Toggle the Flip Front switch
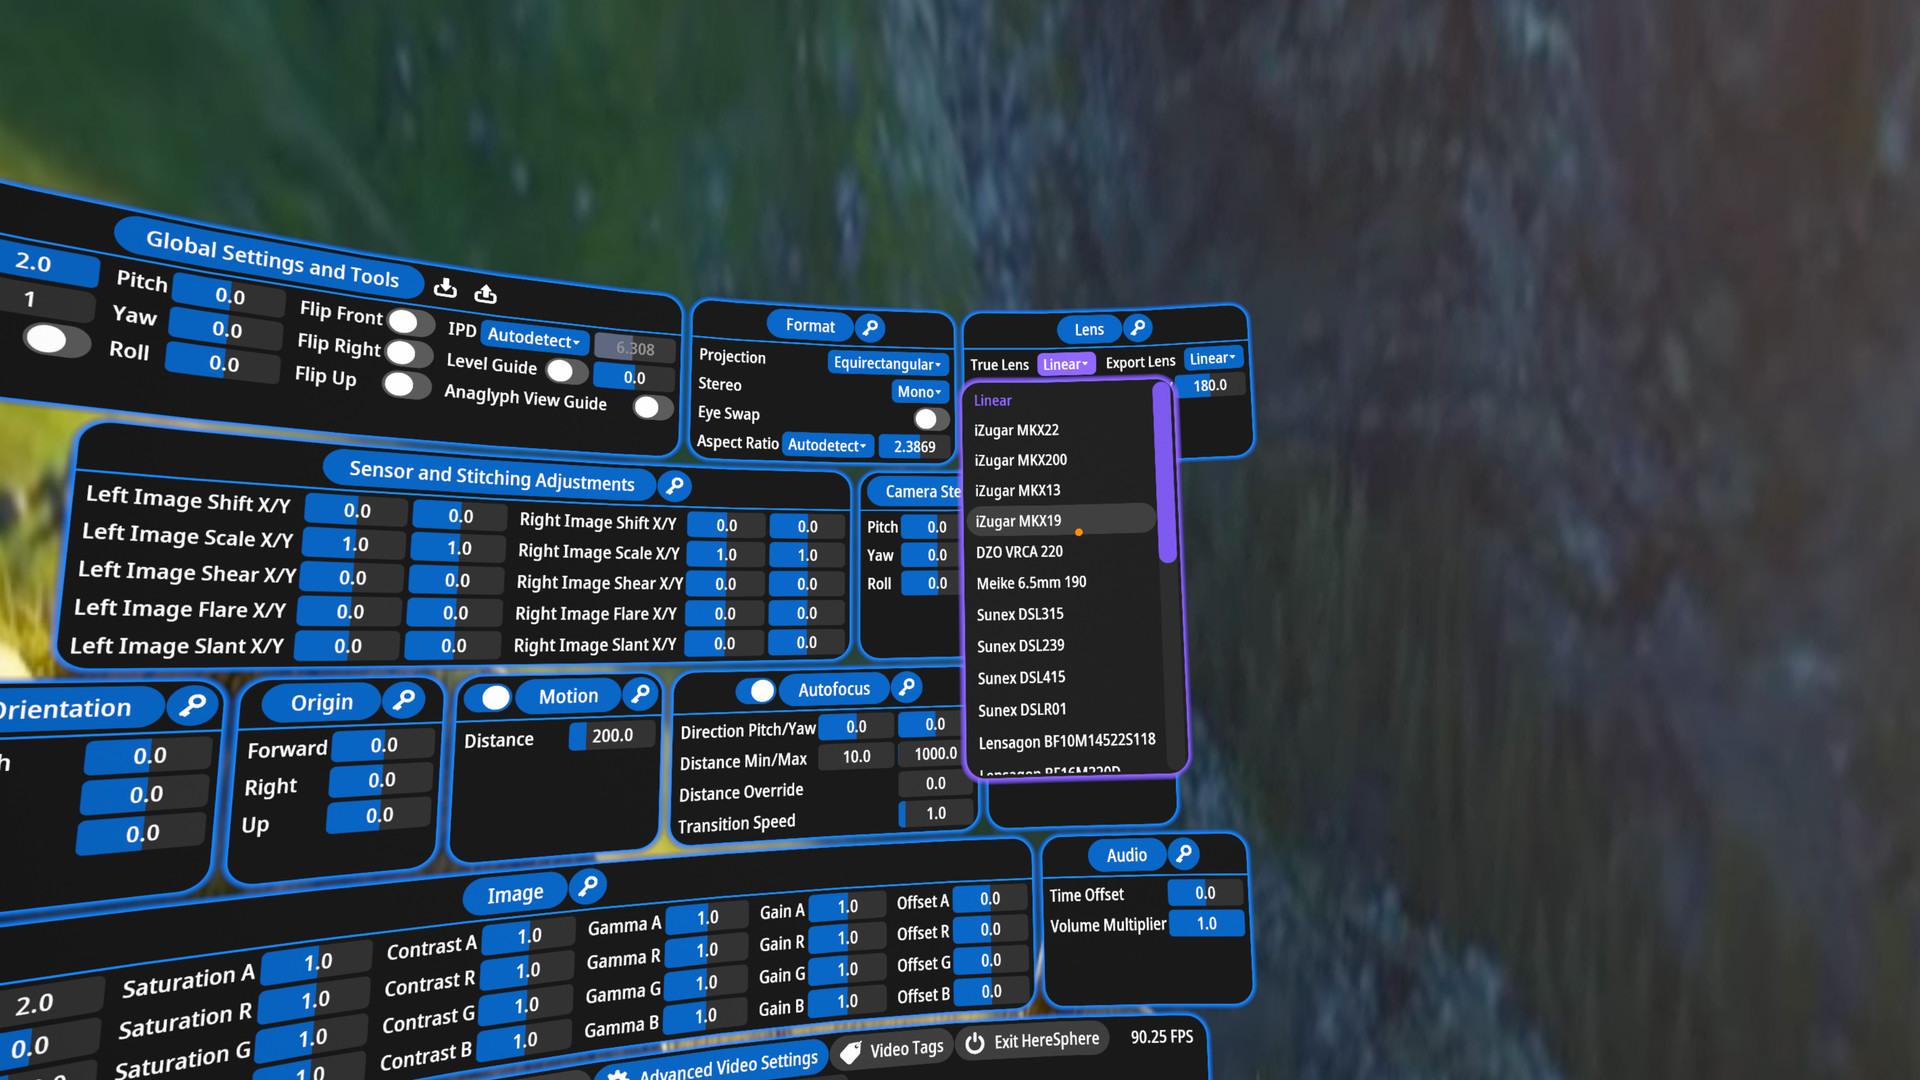1920x1080 pixels. [402, 322]
